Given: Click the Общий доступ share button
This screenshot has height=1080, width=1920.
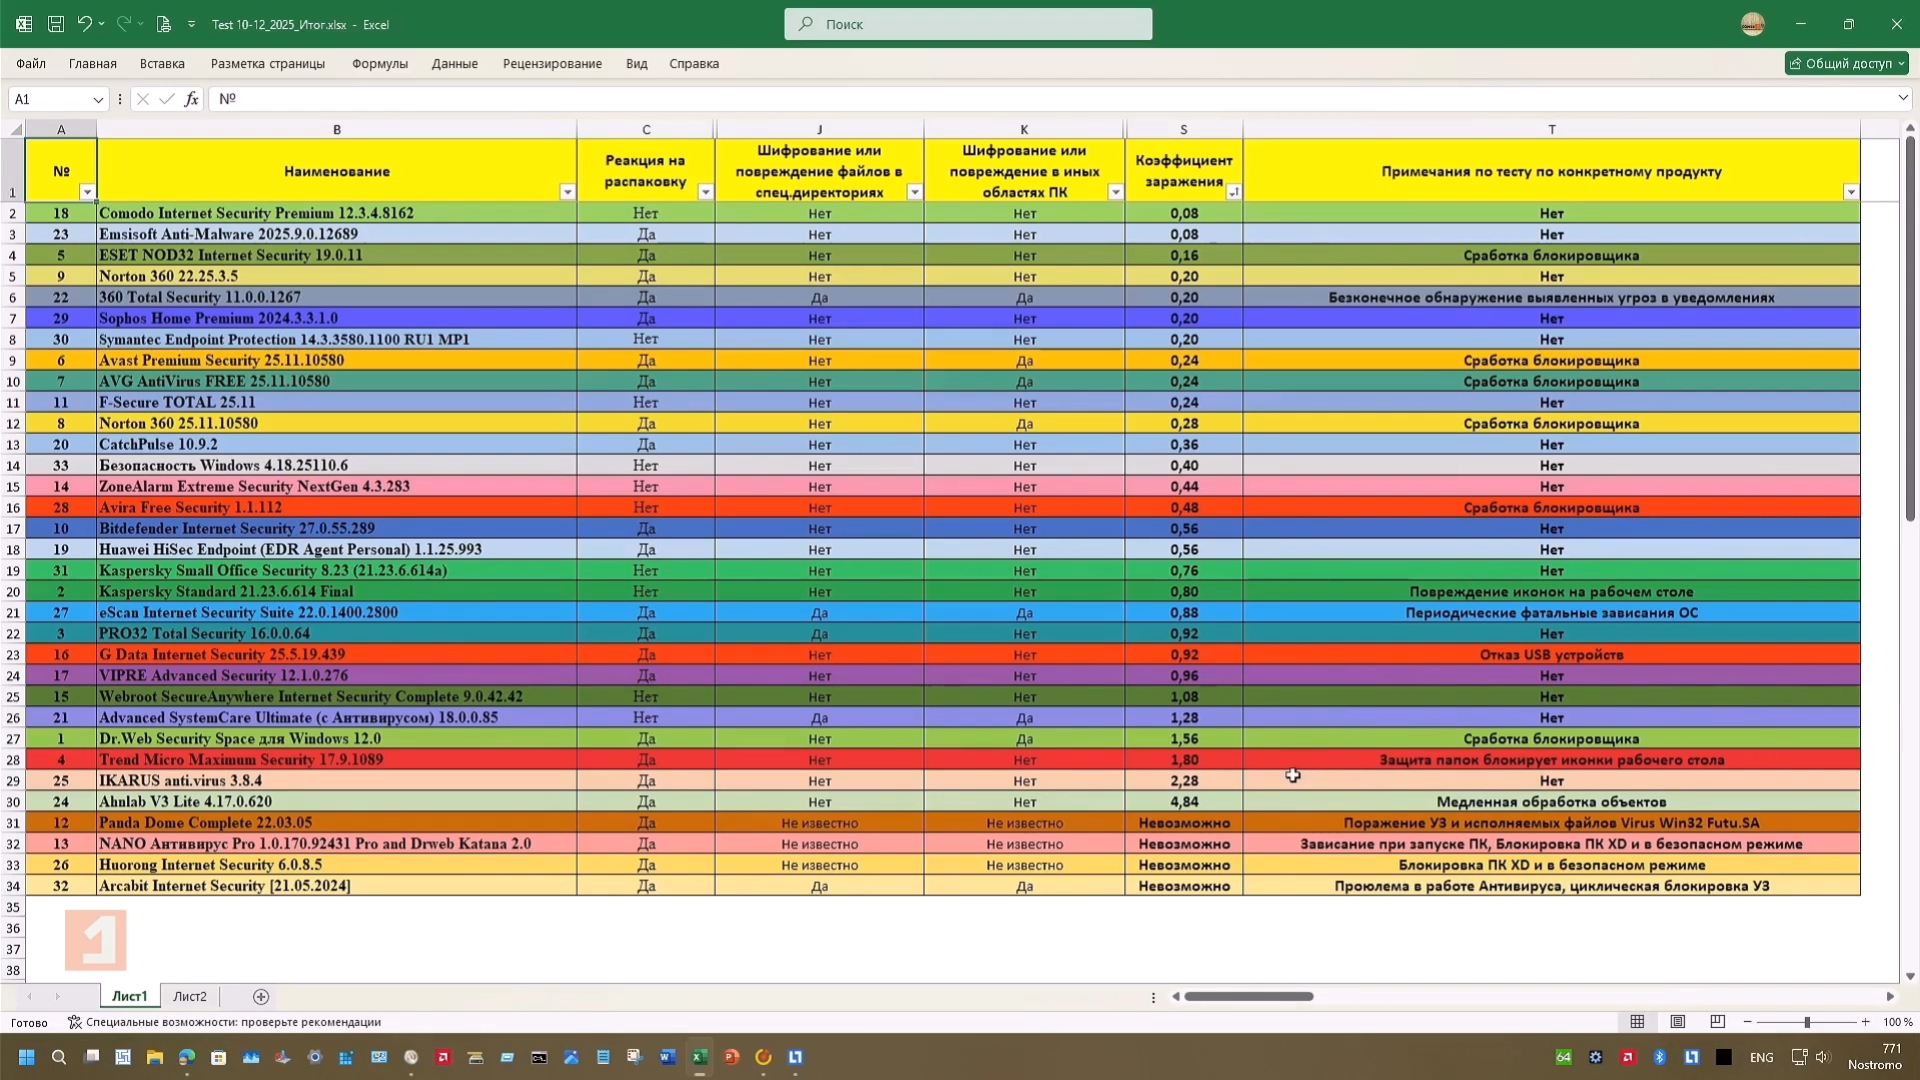Looking at the screenshot, I should tap(1846, 63).
